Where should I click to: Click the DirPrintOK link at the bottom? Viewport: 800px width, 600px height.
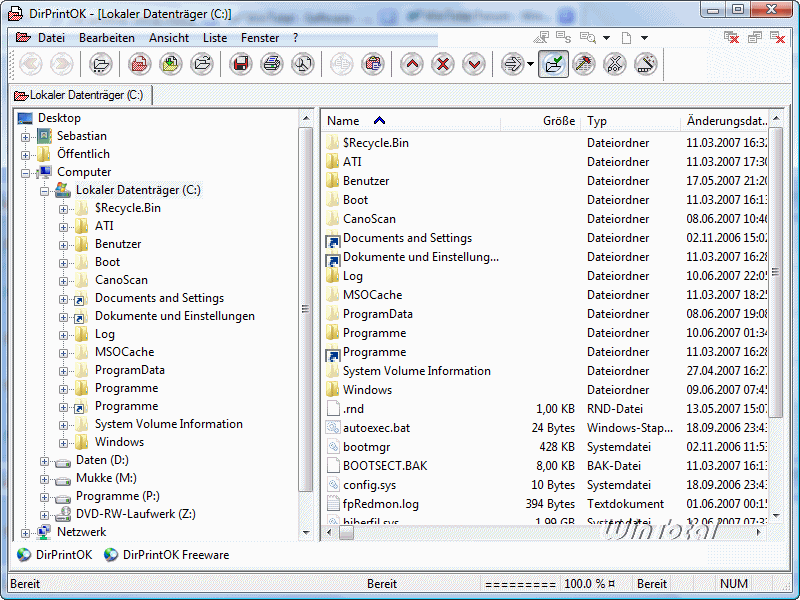coord(55,555)
